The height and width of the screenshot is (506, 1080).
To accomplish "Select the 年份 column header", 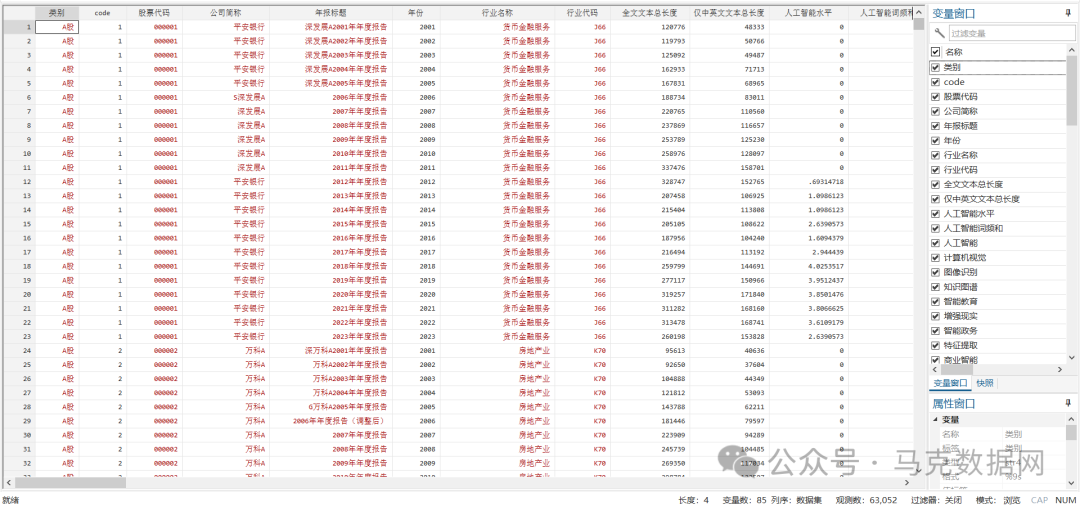I will point(416,12).
